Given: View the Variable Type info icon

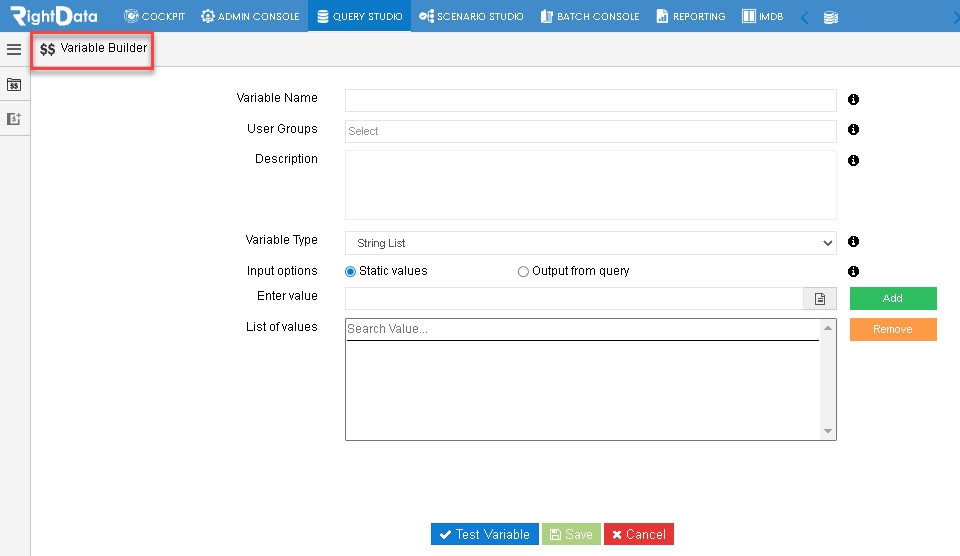Looking at the screenshot, I should point(853,241).
